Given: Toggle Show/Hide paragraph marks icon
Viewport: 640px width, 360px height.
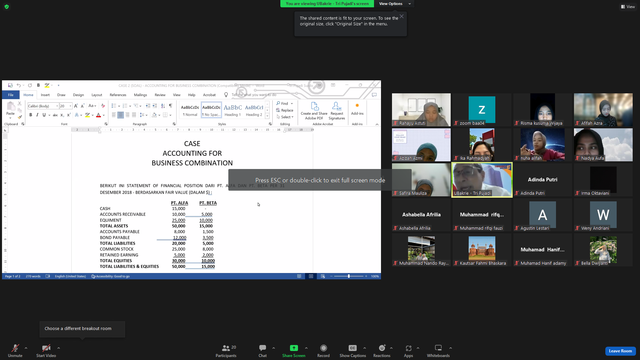Looking at the screenshot, I should pyautogui.click(x=170, y=106).
